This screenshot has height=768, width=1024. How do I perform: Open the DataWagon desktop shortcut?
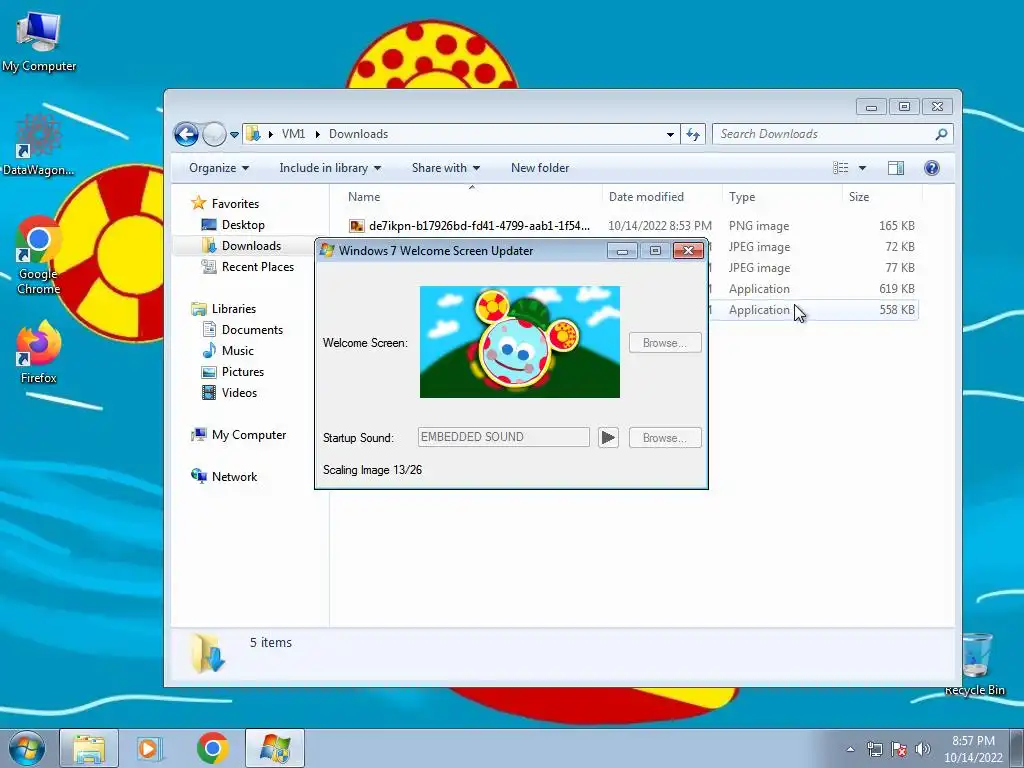tap(38, 144)
